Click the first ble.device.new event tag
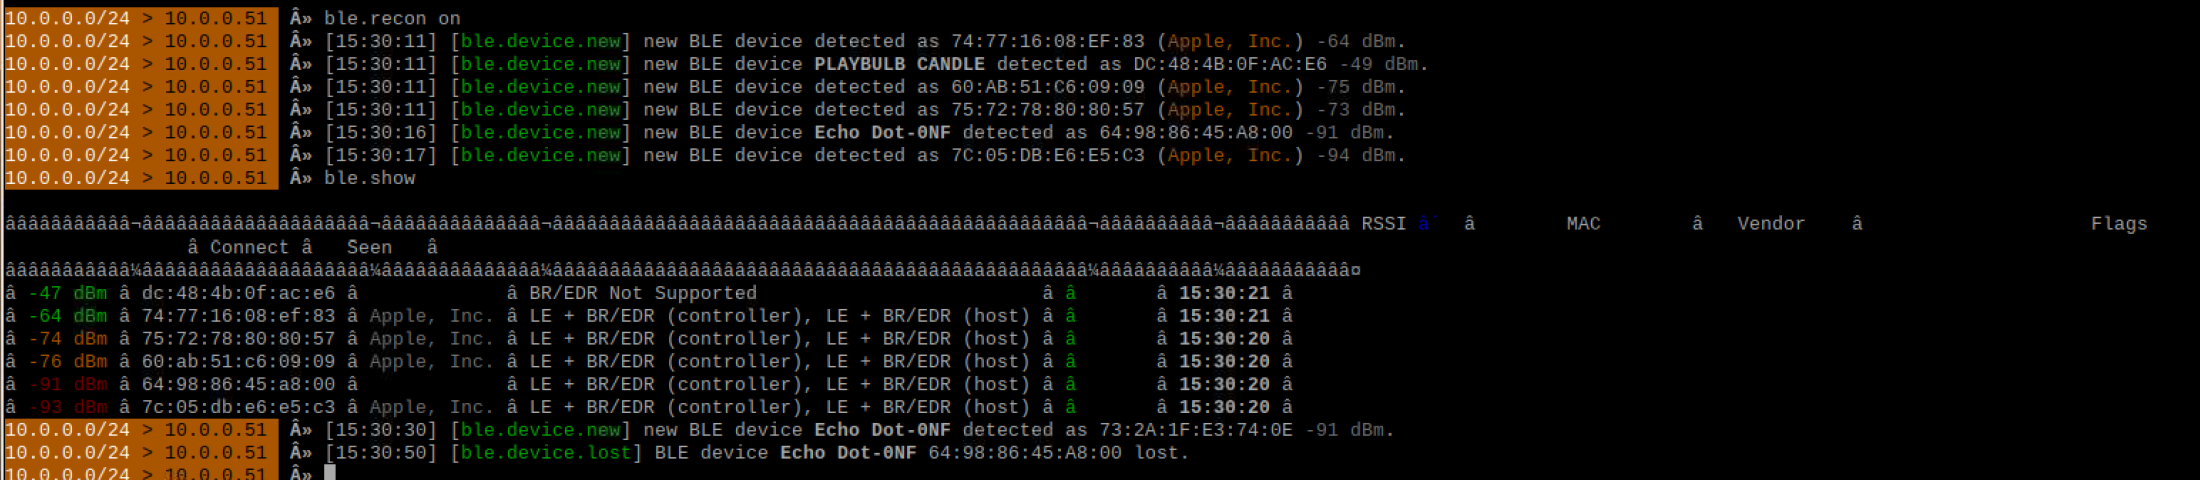 click(x=541, y=41)
